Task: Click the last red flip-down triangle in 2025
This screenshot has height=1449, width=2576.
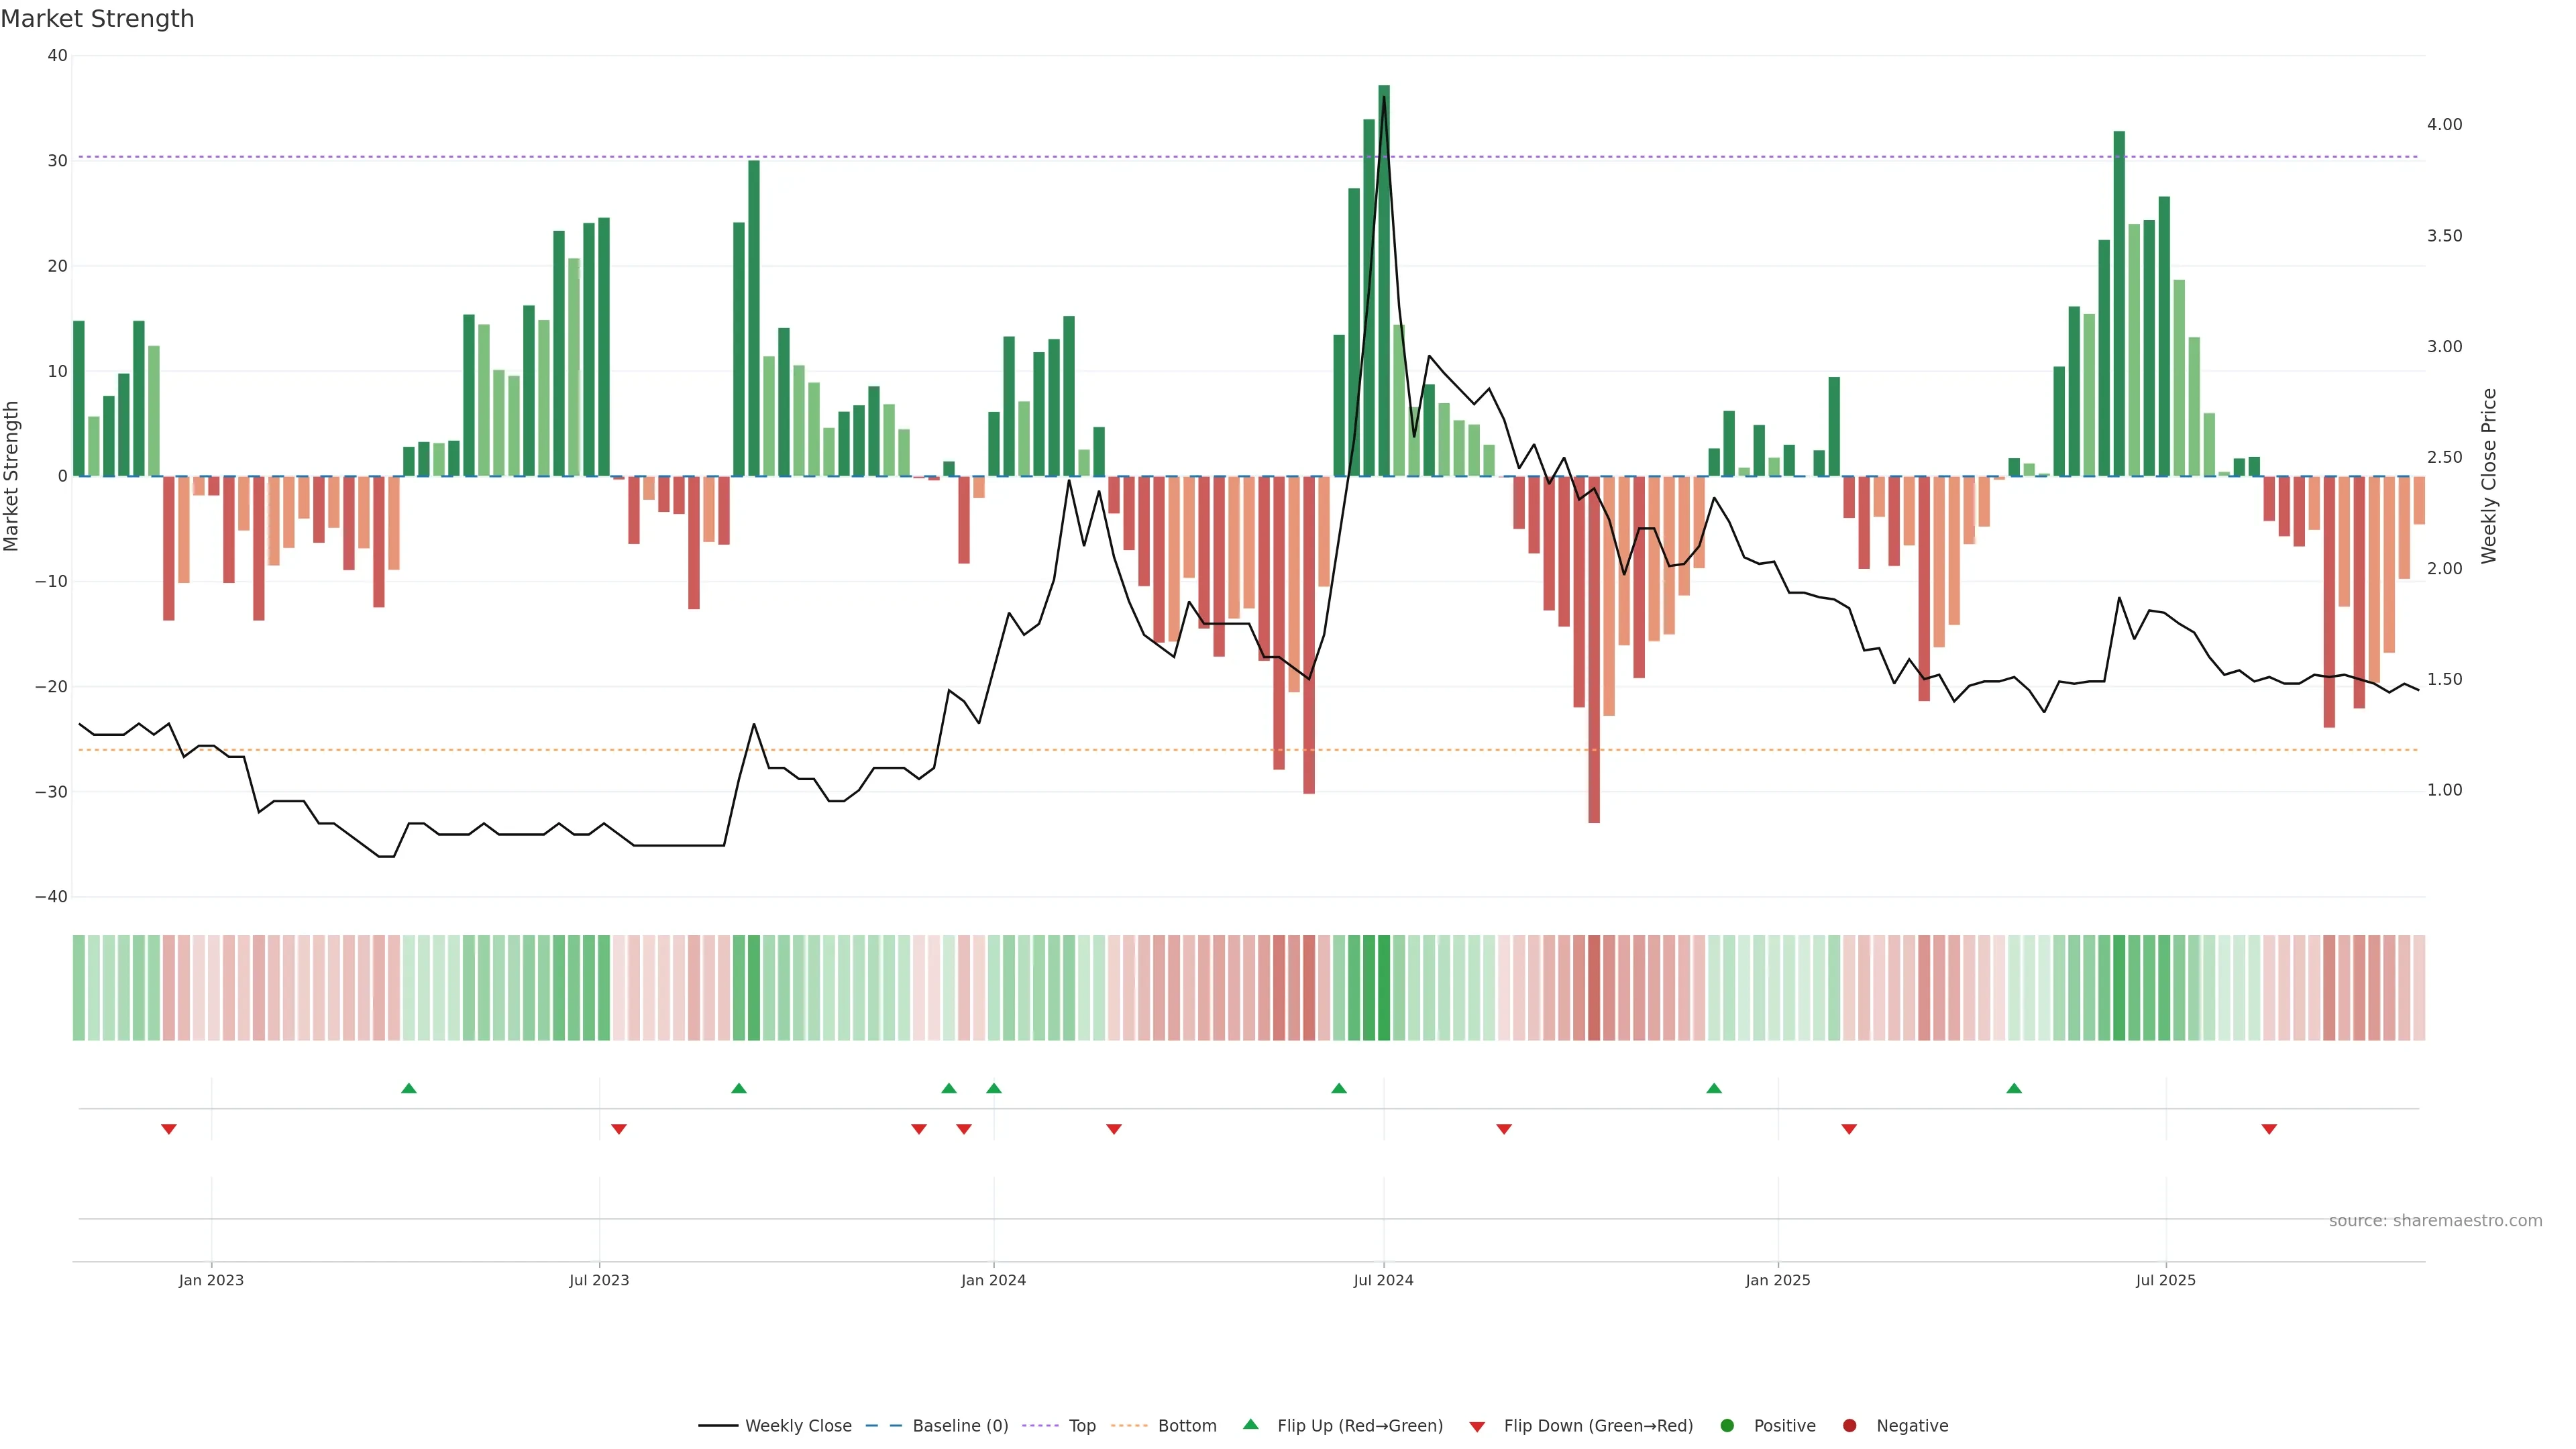Action: coord(2269,1129)
